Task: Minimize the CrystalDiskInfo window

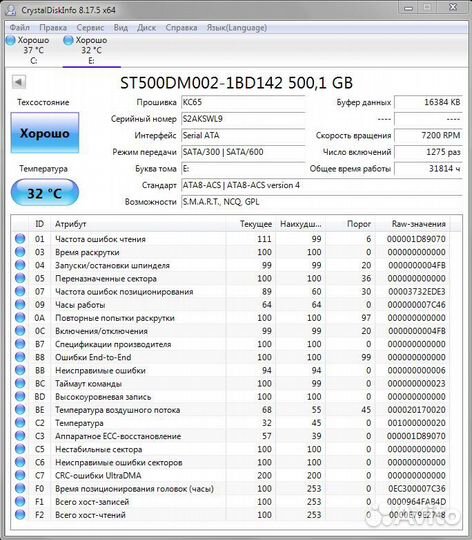Action: (408, 8)
